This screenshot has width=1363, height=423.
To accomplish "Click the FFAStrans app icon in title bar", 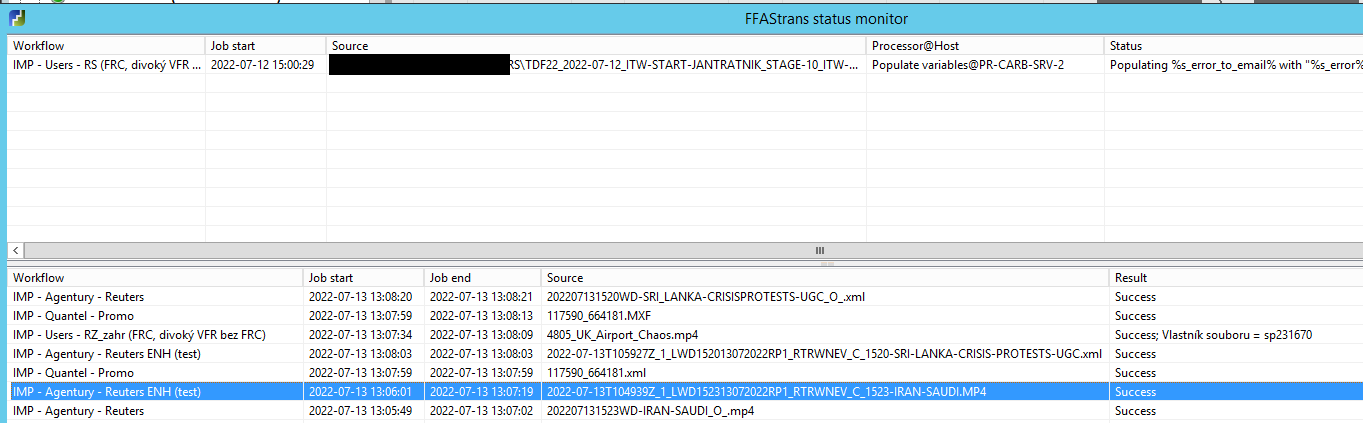I will coord(17,18).
